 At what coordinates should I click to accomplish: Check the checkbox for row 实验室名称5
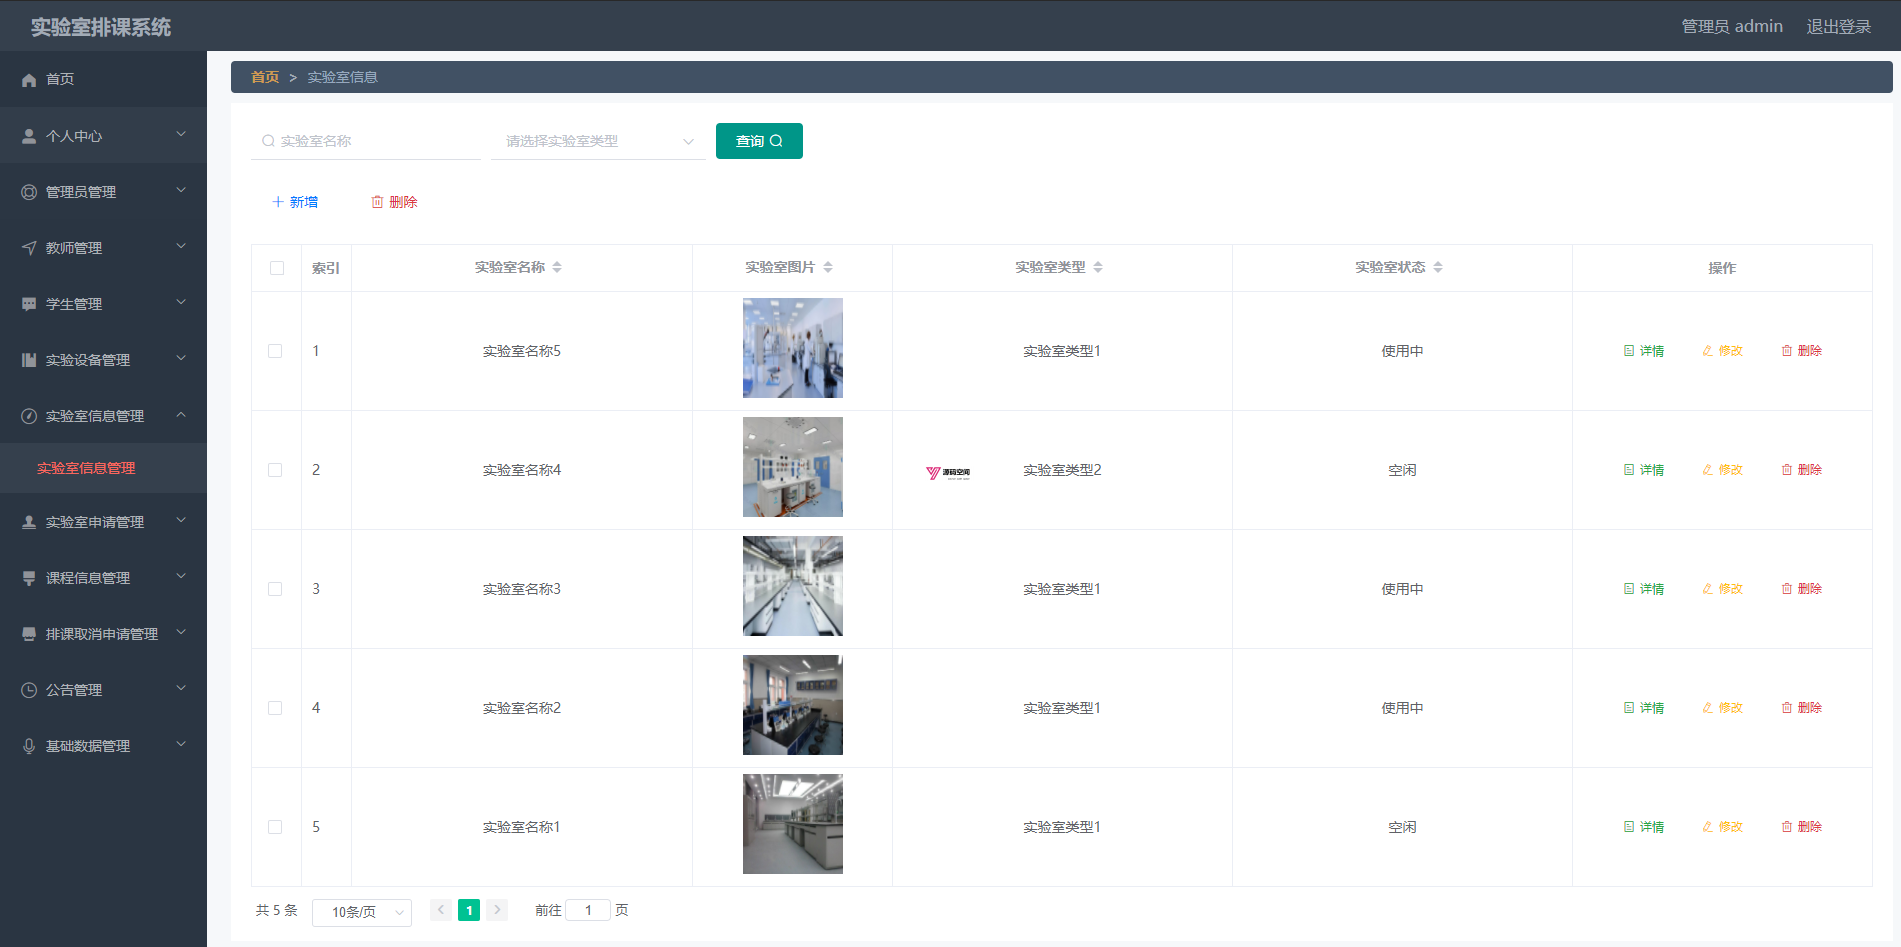pos(275,351)
